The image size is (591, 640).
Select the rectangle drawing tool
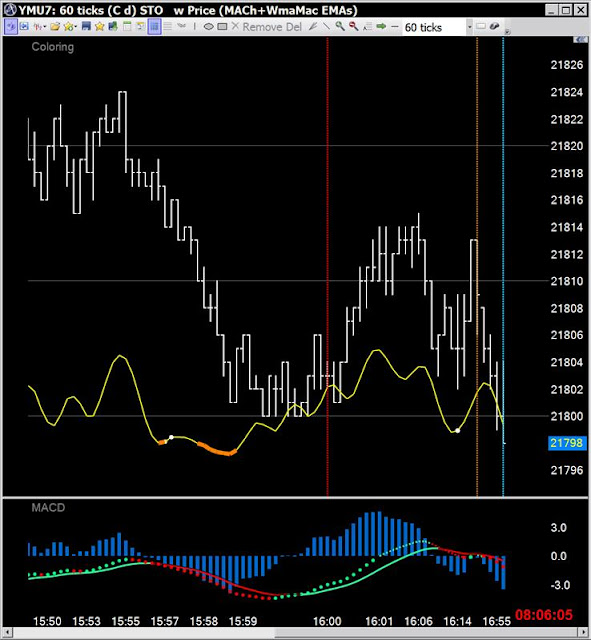[x=222, y=27]
